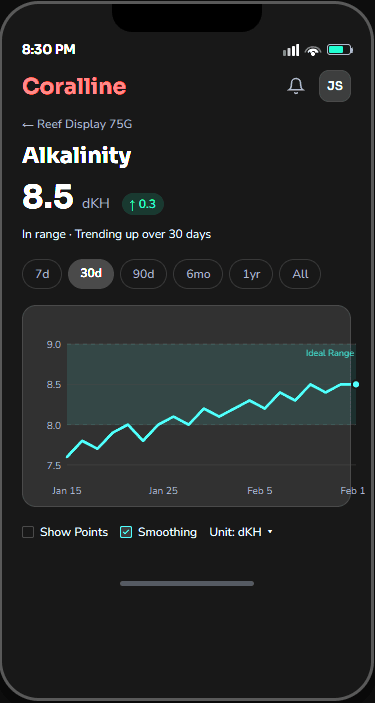Switch to the 6mo range
375x703 pixels.
coord(198,274)
